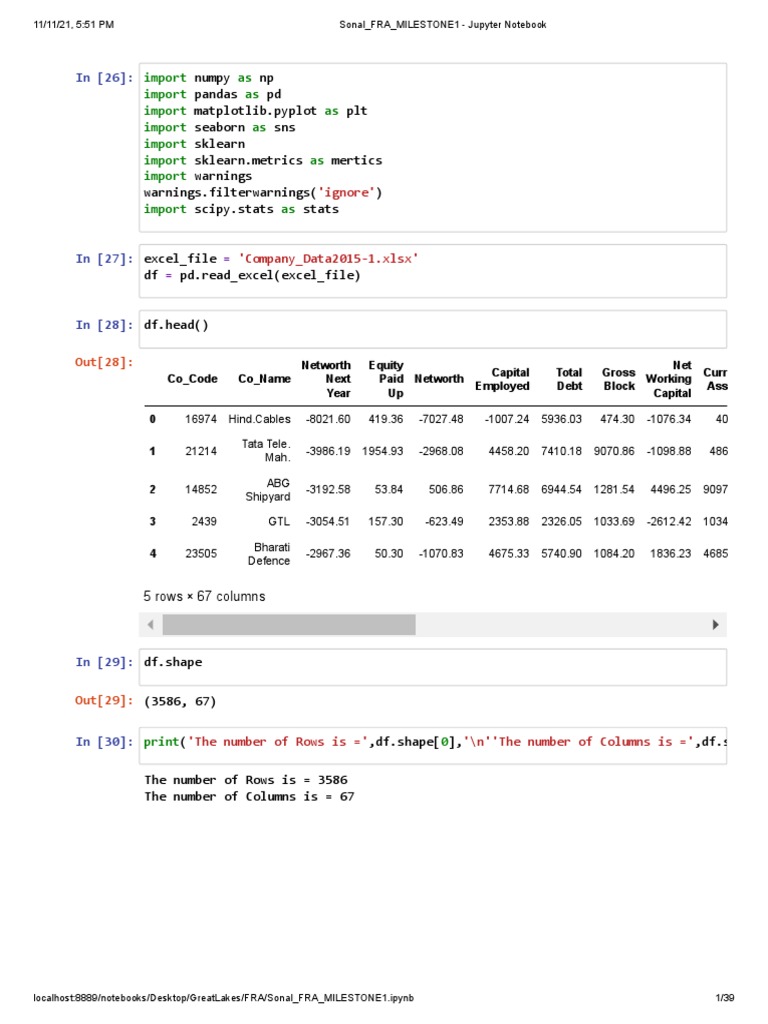Click the Networth value 506.86
This screenshot has width=768, height=1024.
coord(446,489)
